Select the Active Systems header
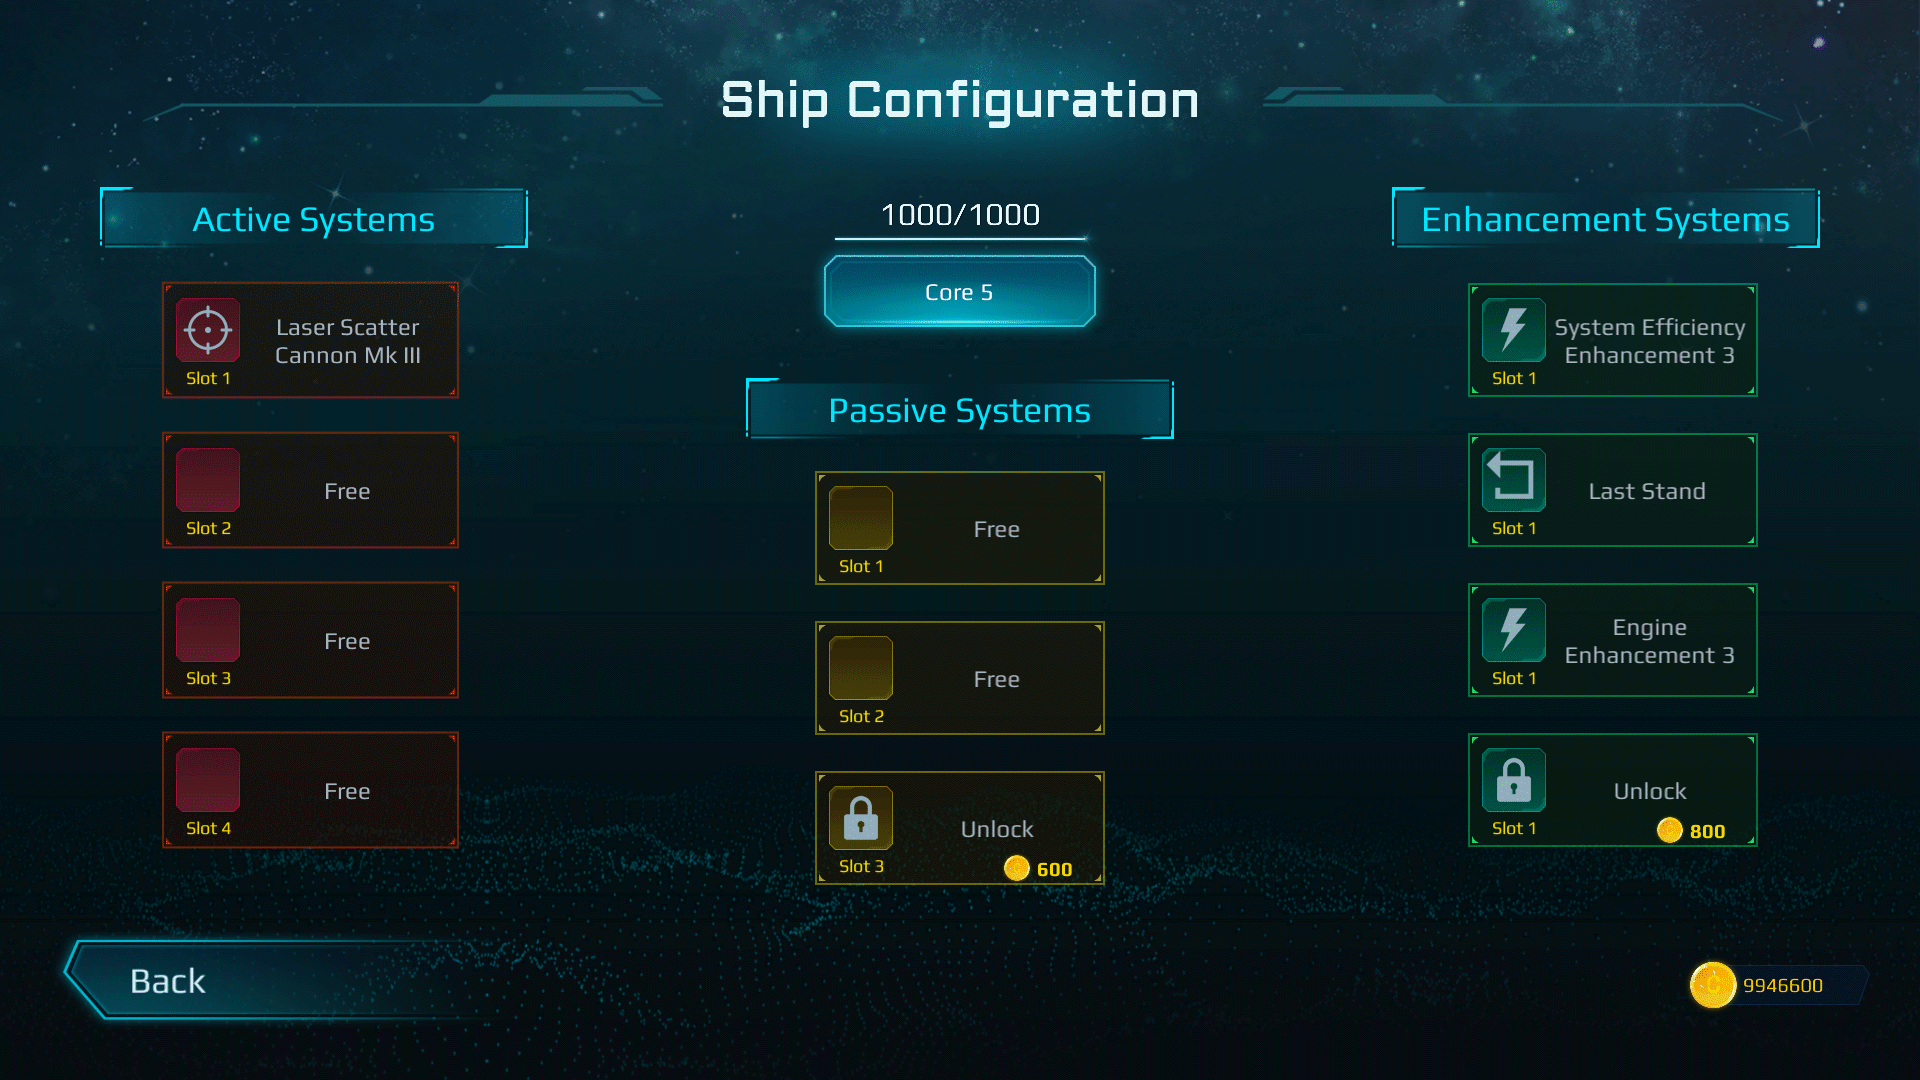This screenshot has width=1920, height=1080. [x=313, y=219]
